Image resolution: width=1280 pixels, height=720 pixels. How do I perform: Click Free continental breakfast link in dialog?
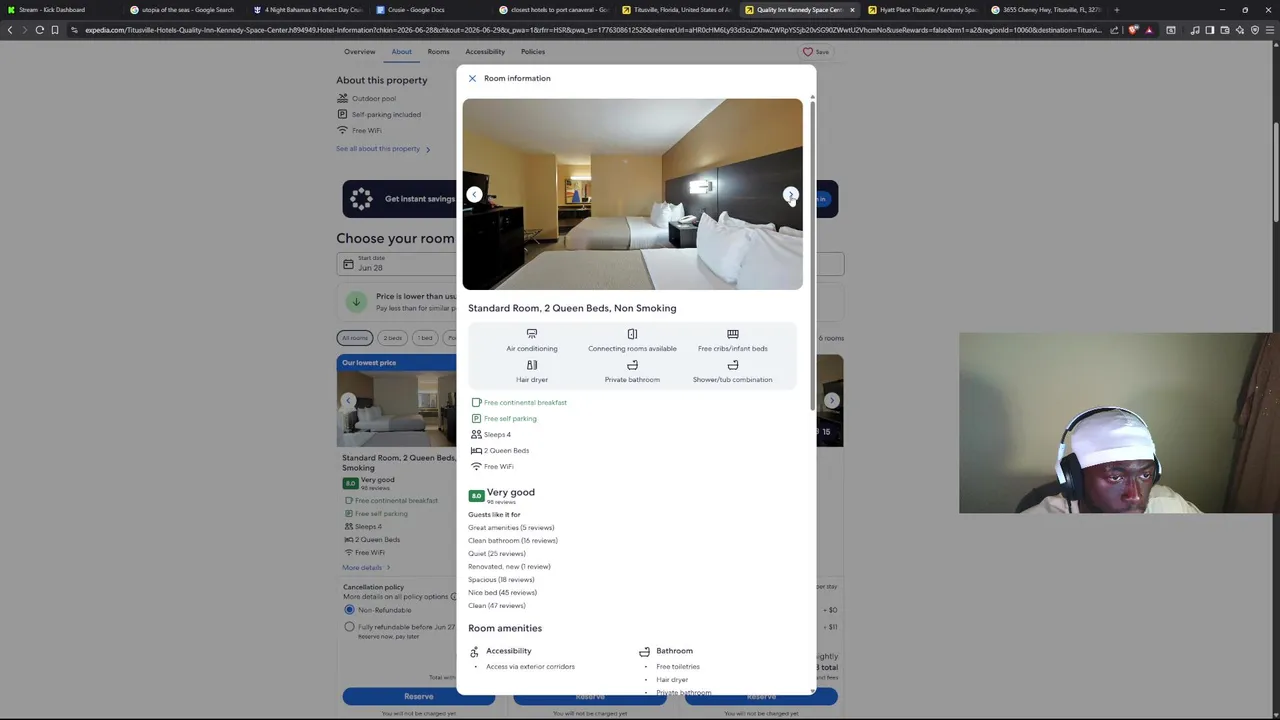[525, 402]
